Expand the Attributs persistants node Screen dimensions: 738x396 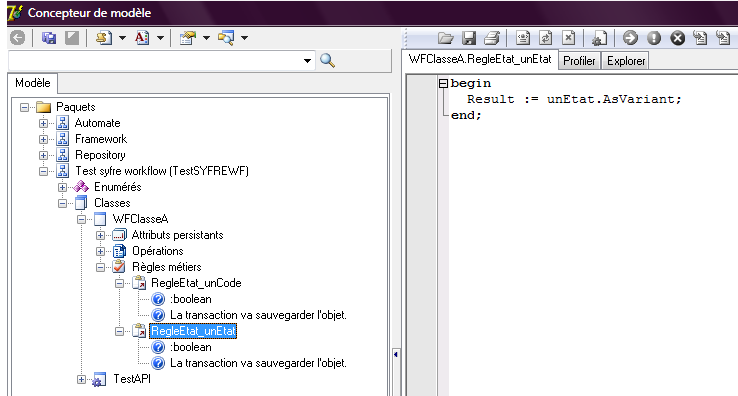pos(100,235)
